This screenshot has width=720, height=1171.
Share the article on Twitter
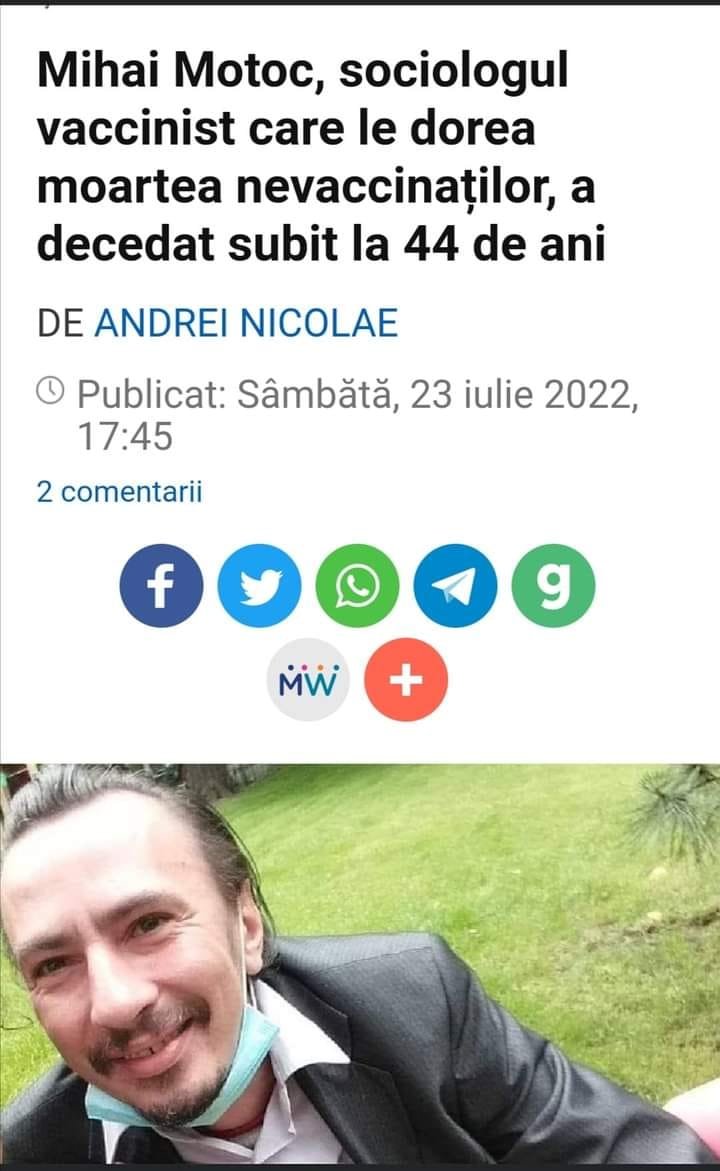259,586
